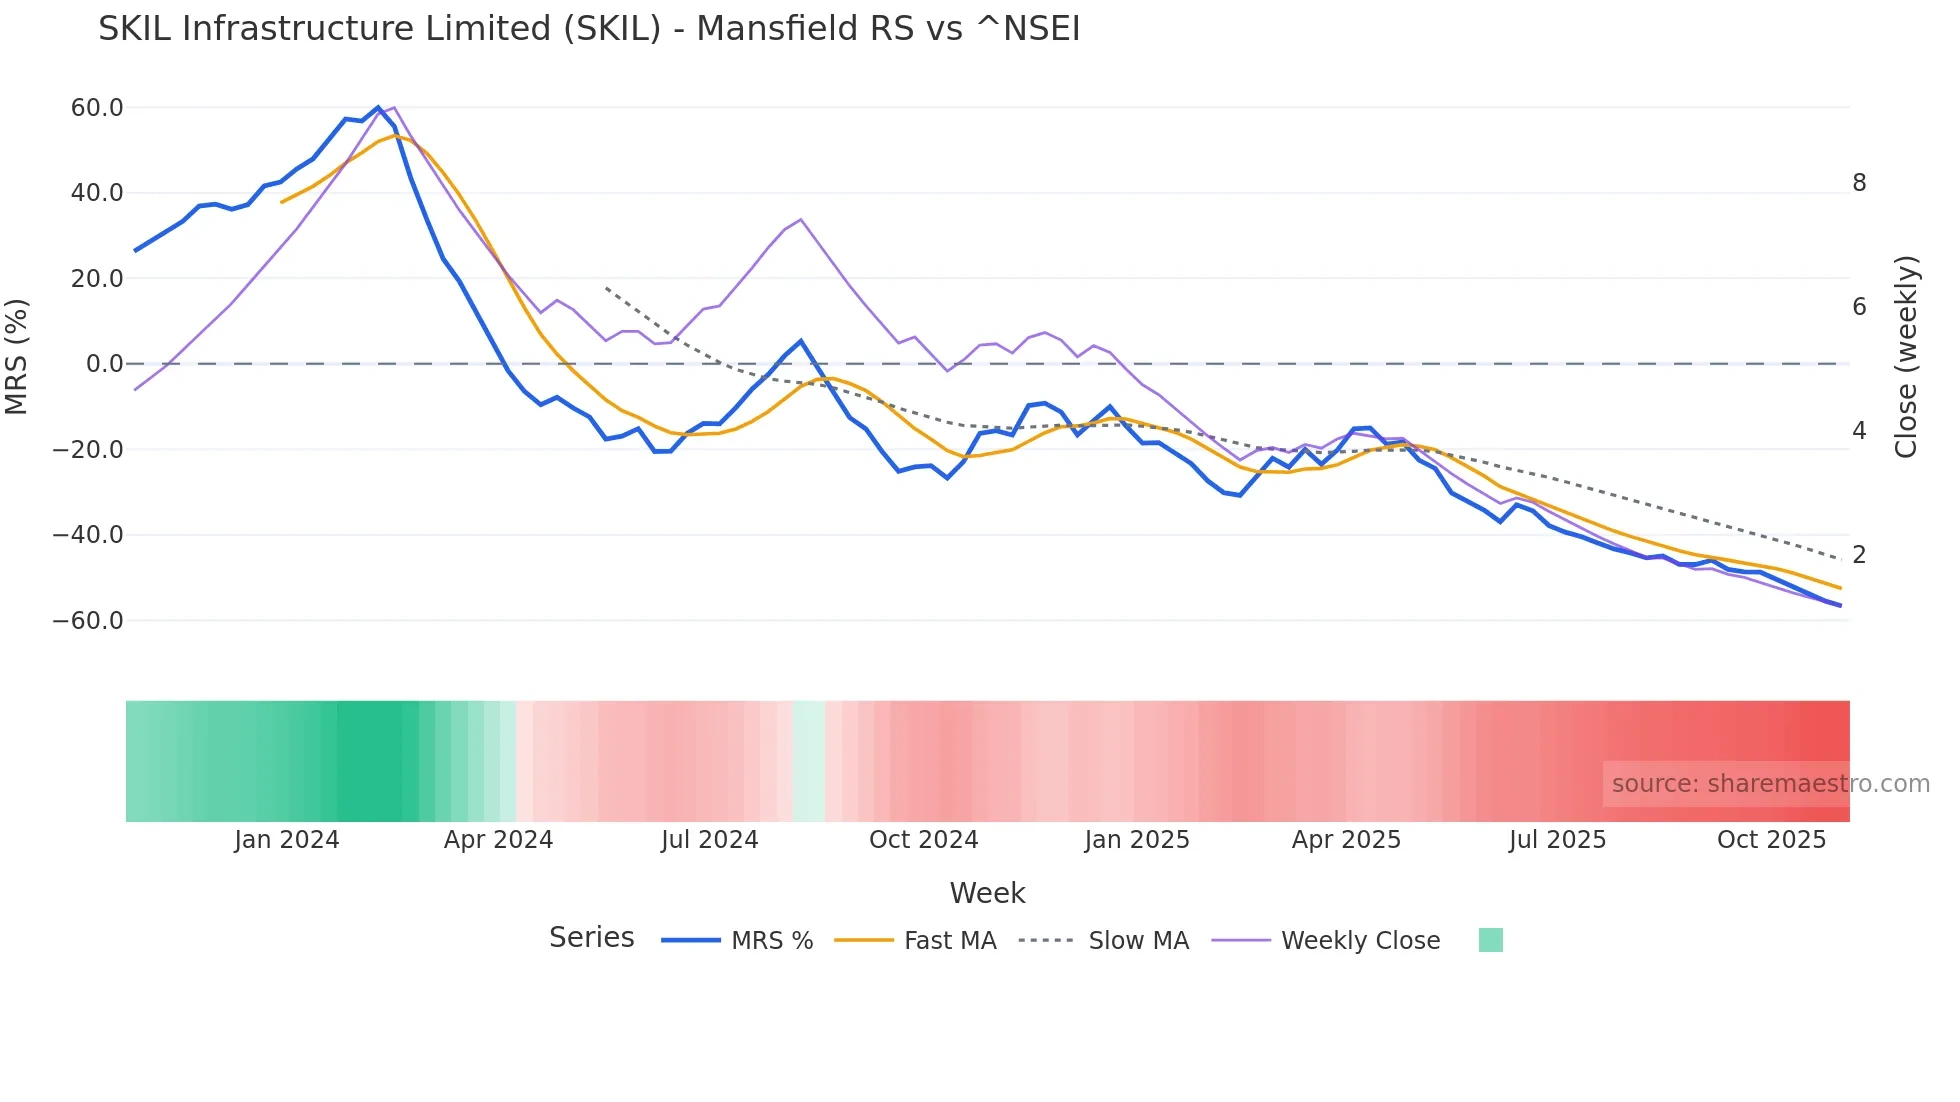
Task: Click the 'Close (weekly)' right axis title
Action: pyautogui.click(x=1906, y=357)
